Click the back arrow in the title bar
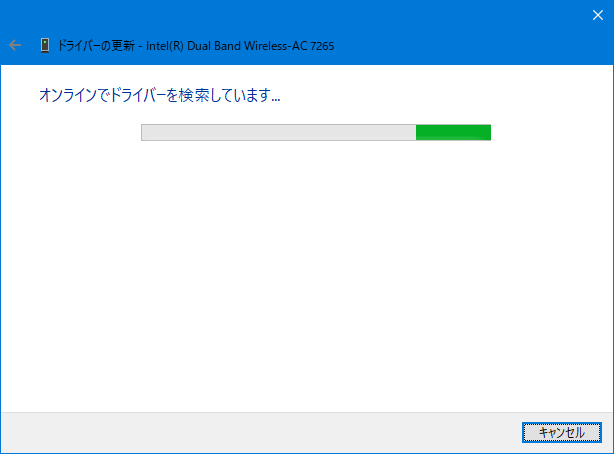Screen dimensions: 614x454 [x=15, y=45]
